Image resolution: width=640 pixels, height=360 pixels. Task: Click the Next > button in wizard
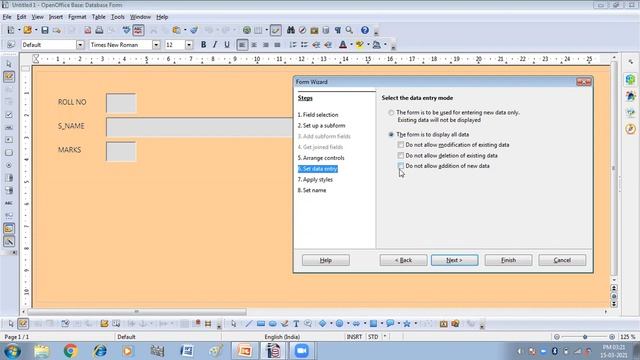coord(454,260)
